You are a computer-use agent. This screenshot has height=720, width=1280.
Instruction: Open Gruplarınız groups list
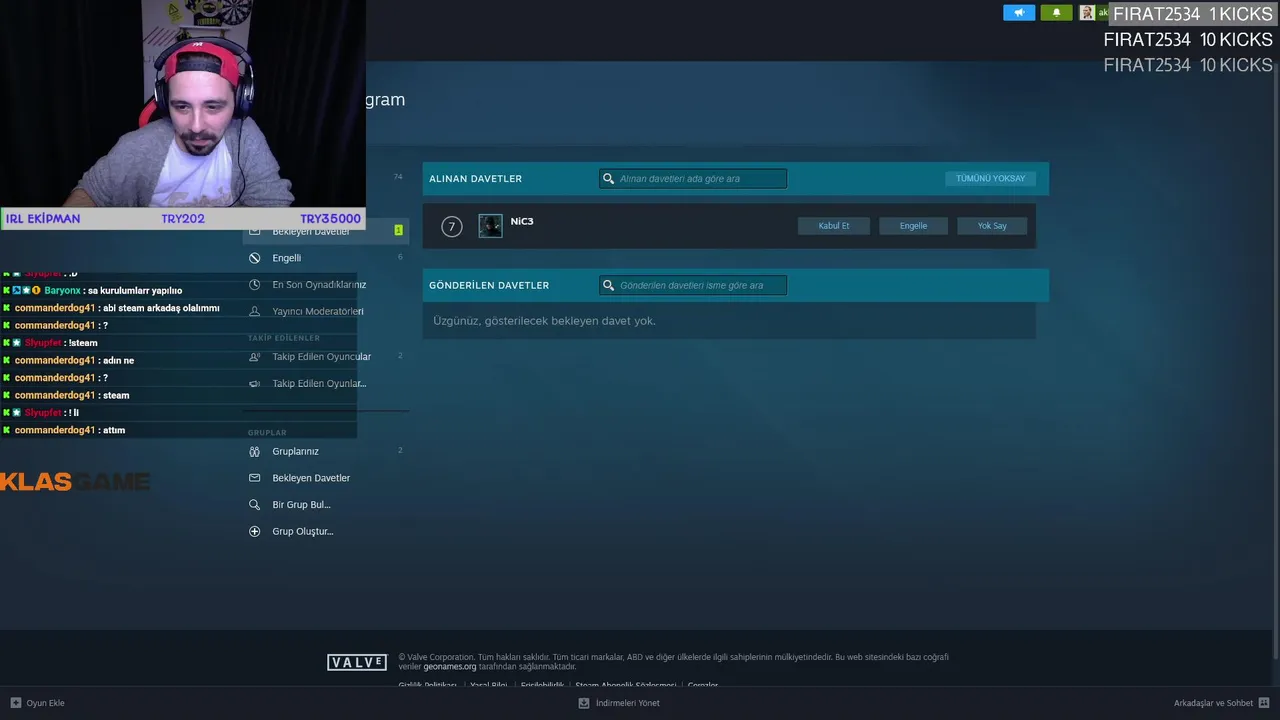tap(295, 452)
